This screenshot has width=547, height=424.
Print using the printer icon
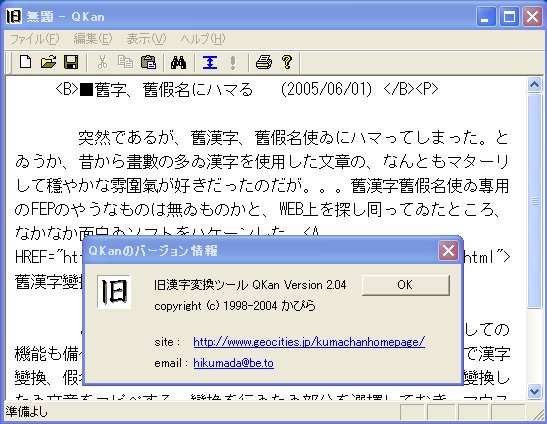(x=264, y=62)
